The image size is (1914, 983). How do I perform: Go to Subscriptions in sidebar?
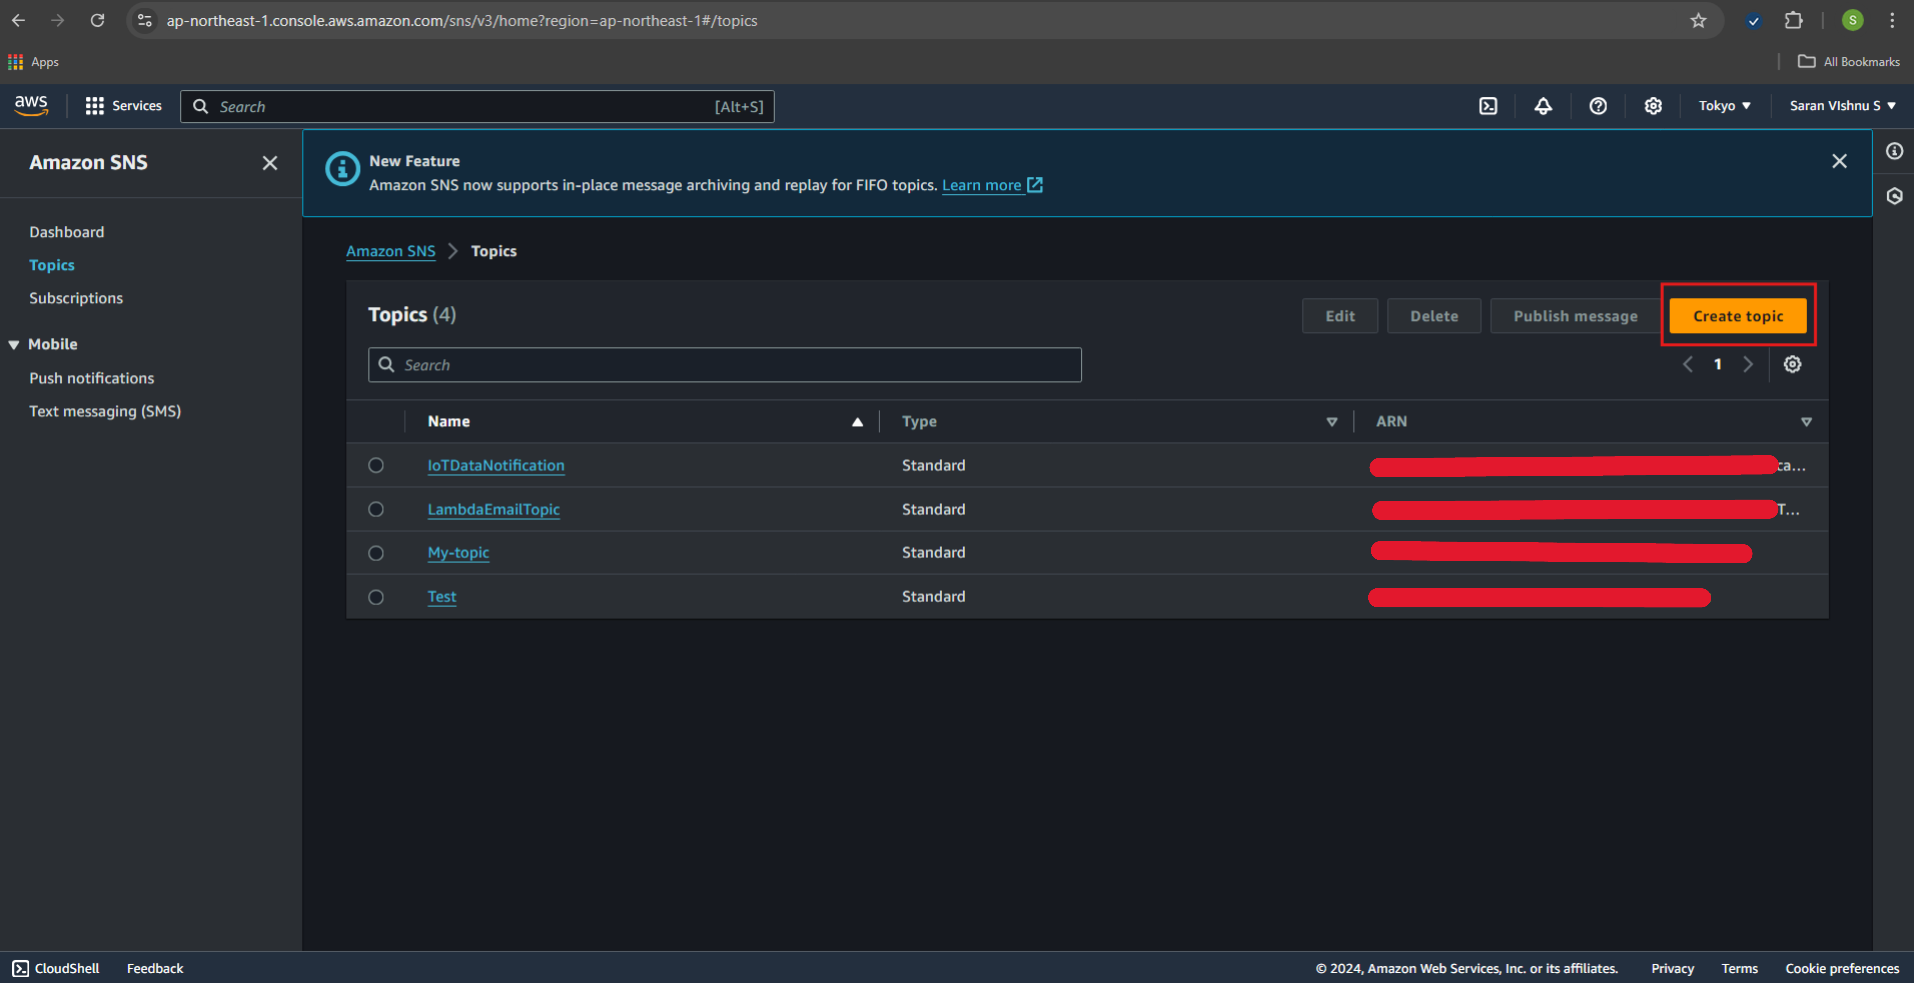[76, 298]
